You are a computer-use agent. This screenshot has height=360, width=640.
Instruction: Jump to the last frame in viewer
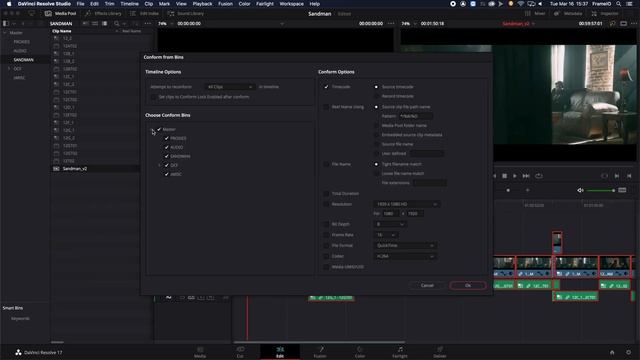526,176
